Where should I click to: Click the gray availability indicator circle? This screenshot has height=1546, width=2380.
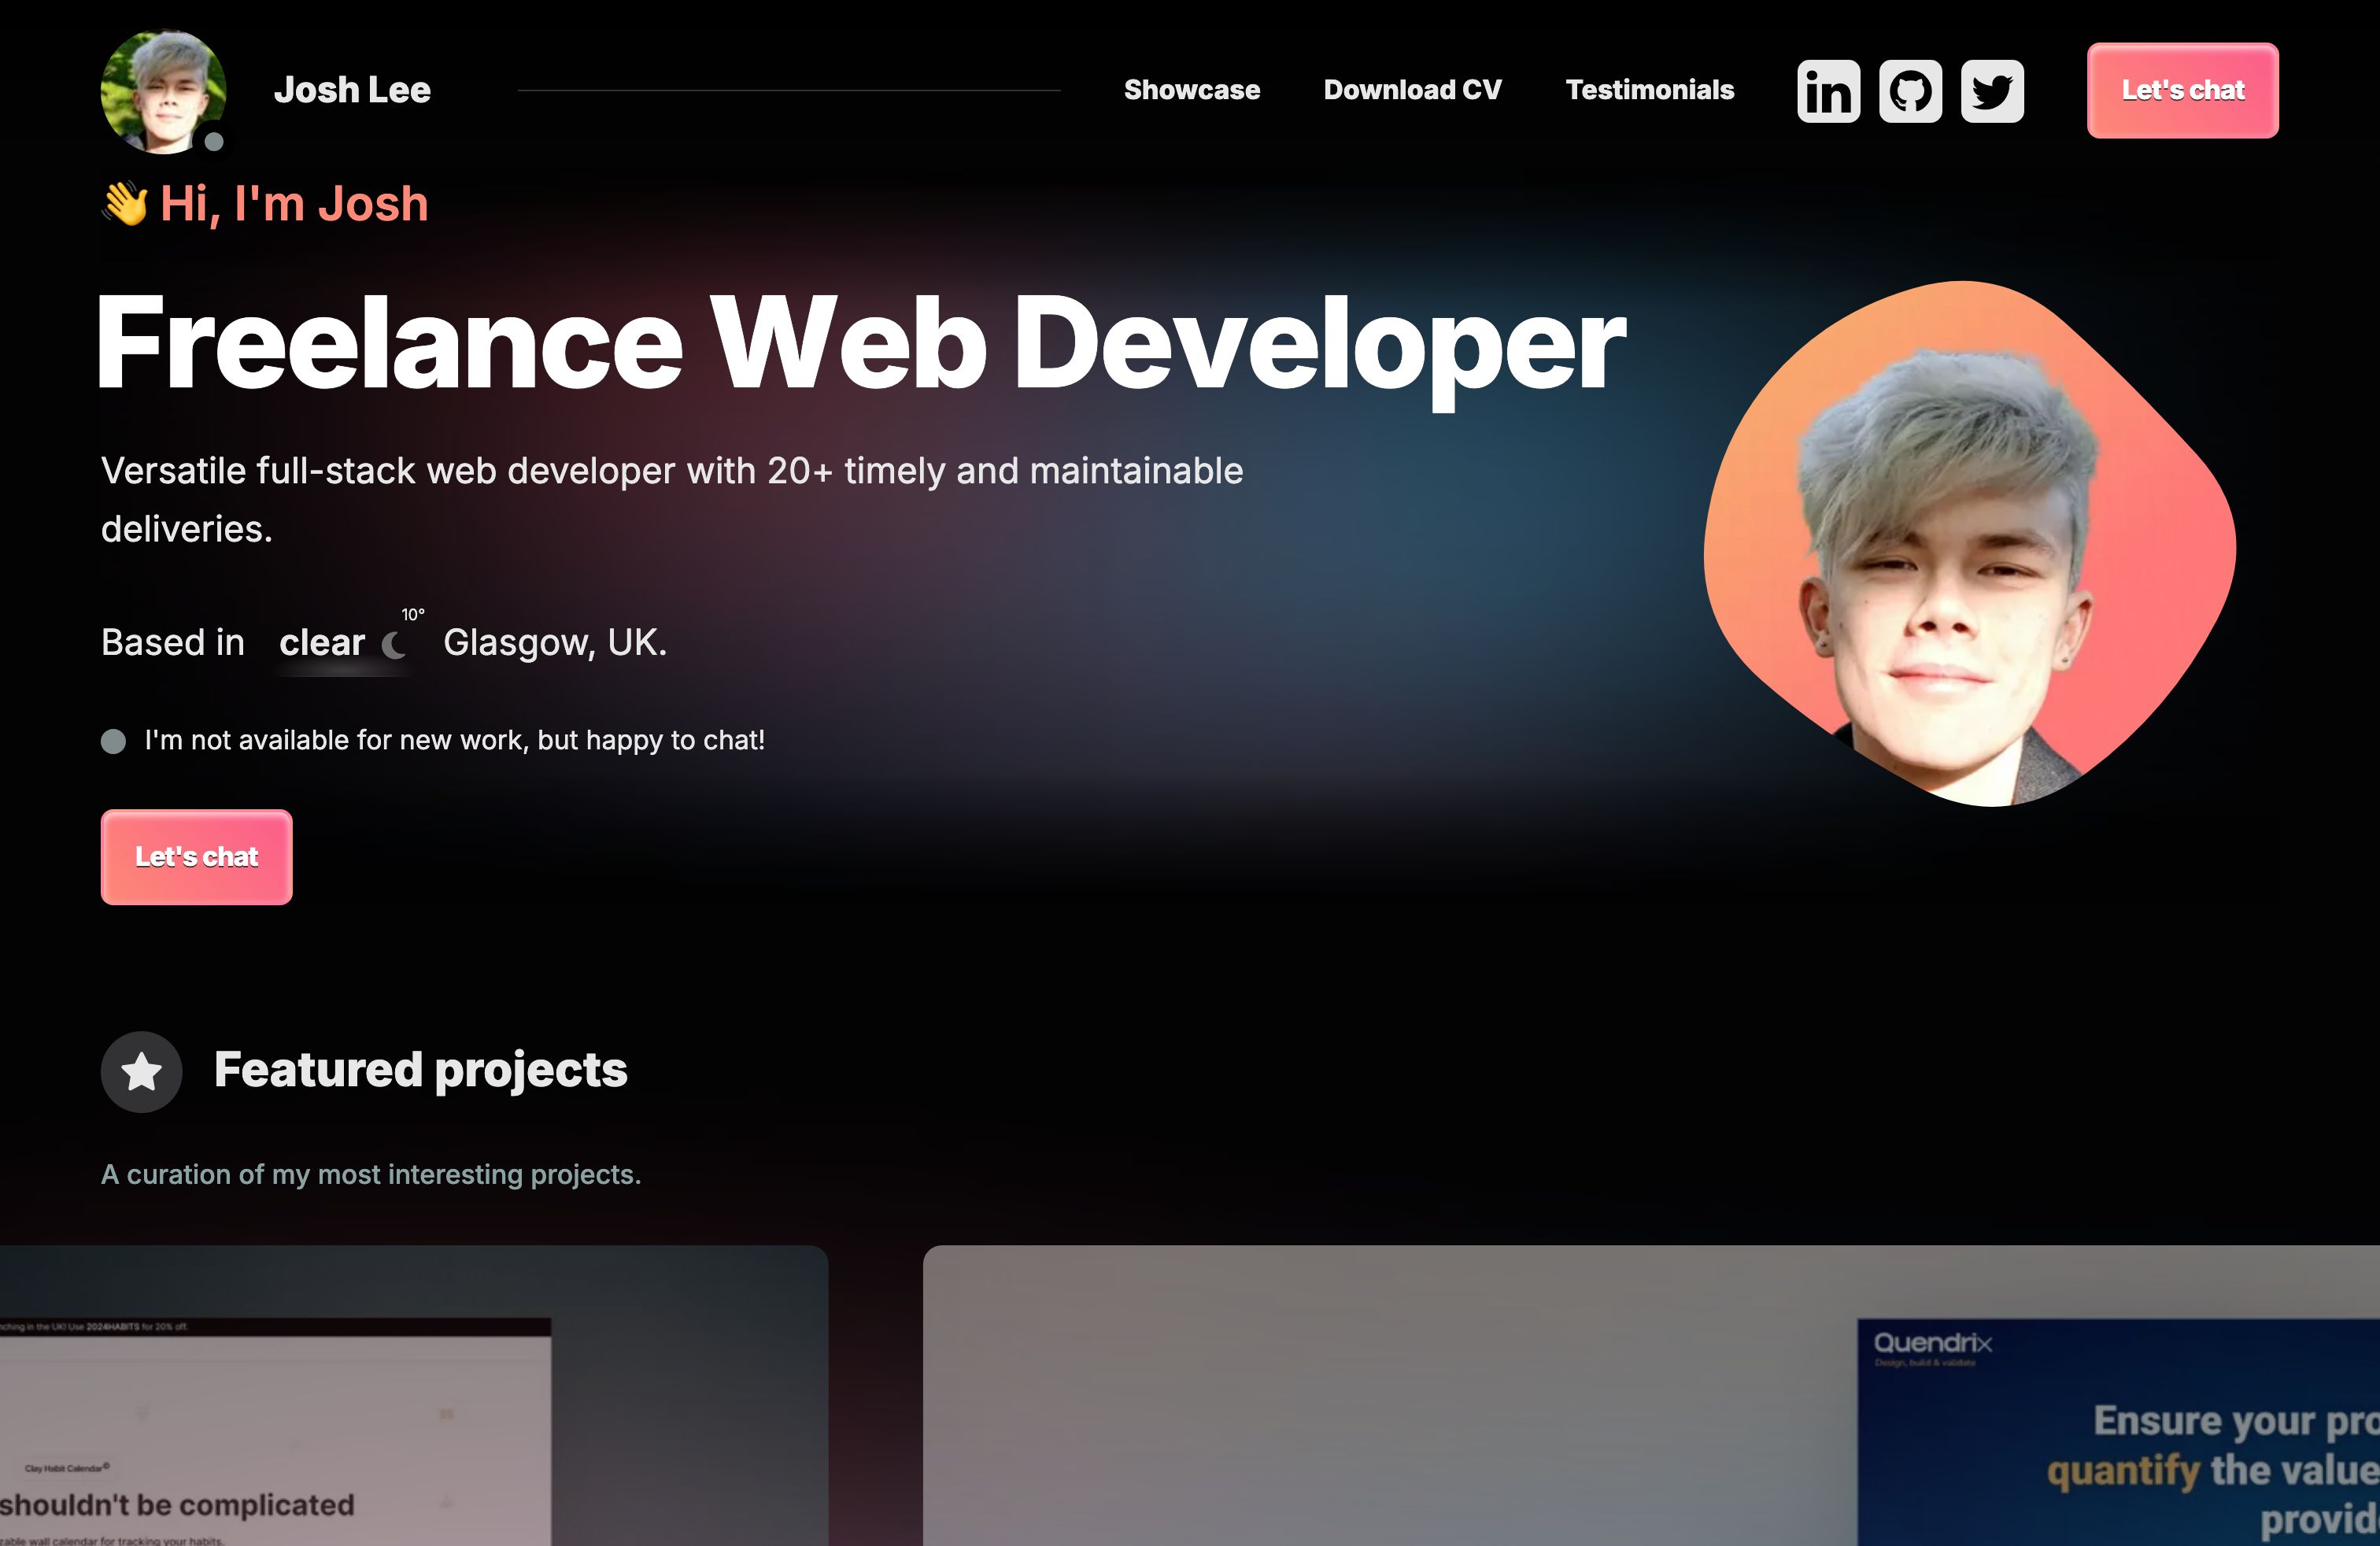(114, 741)
